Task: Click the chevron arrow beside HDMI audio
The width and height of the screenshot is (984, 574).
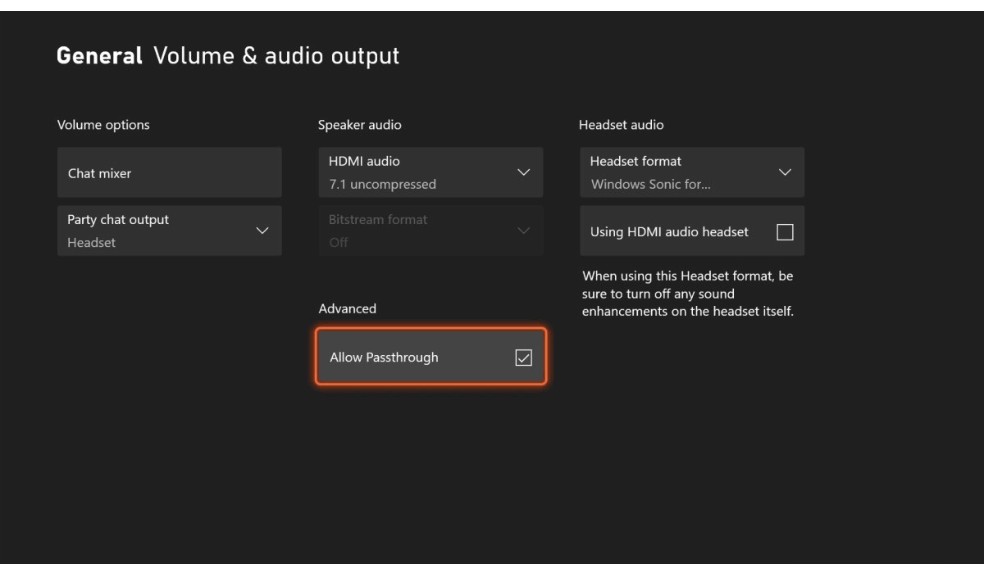Action: [x=523, y=173]
